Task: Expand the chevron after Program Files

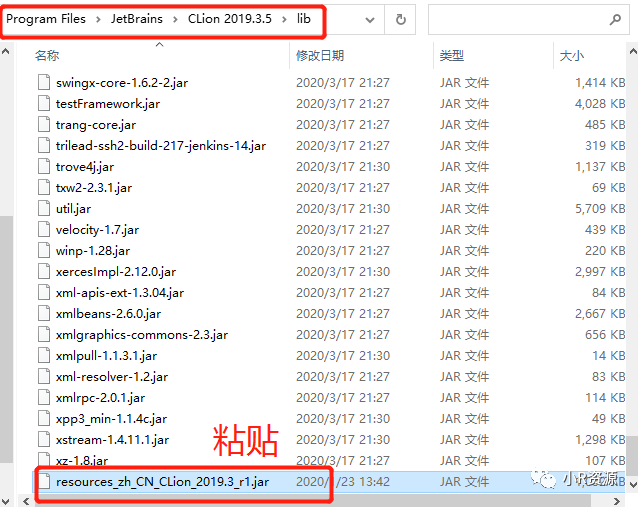Action: pos(98,19)
